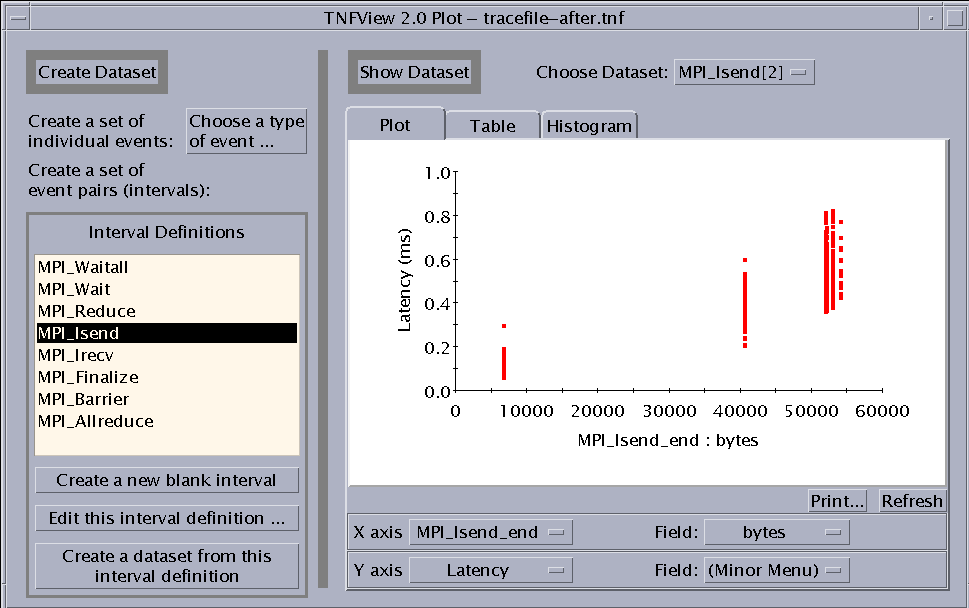
Task: Switch to the Histogram tab
Action: [x=589, y=126]
